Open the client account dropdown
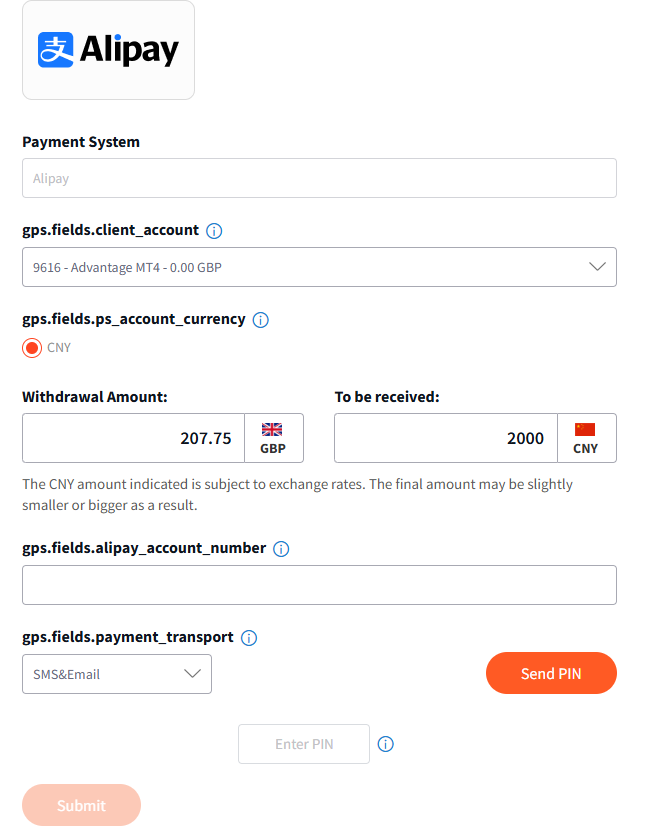649x836 pixels. tap(319, 267)
